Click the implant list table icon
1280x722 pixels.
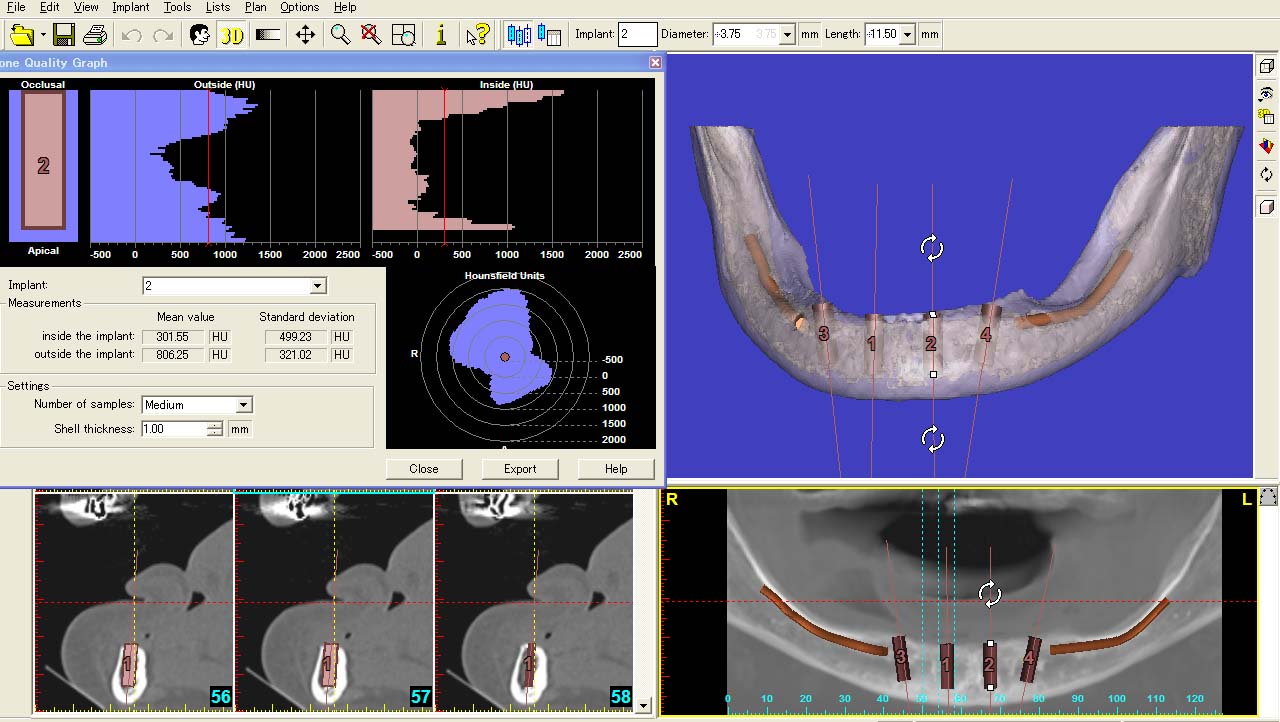(549, 35)
